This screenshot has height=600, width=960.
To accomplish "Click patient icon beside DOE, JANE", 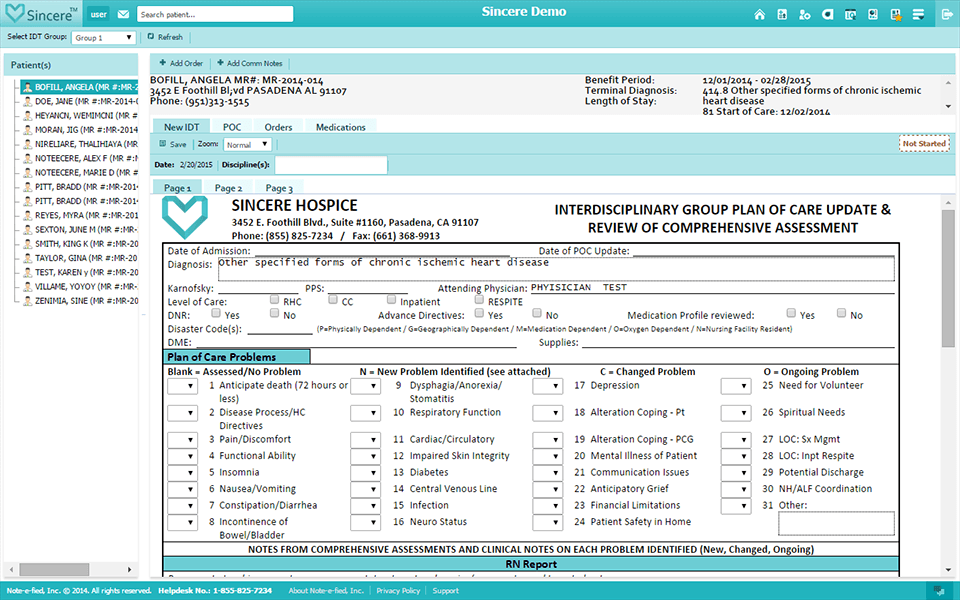I will [28, 101].
